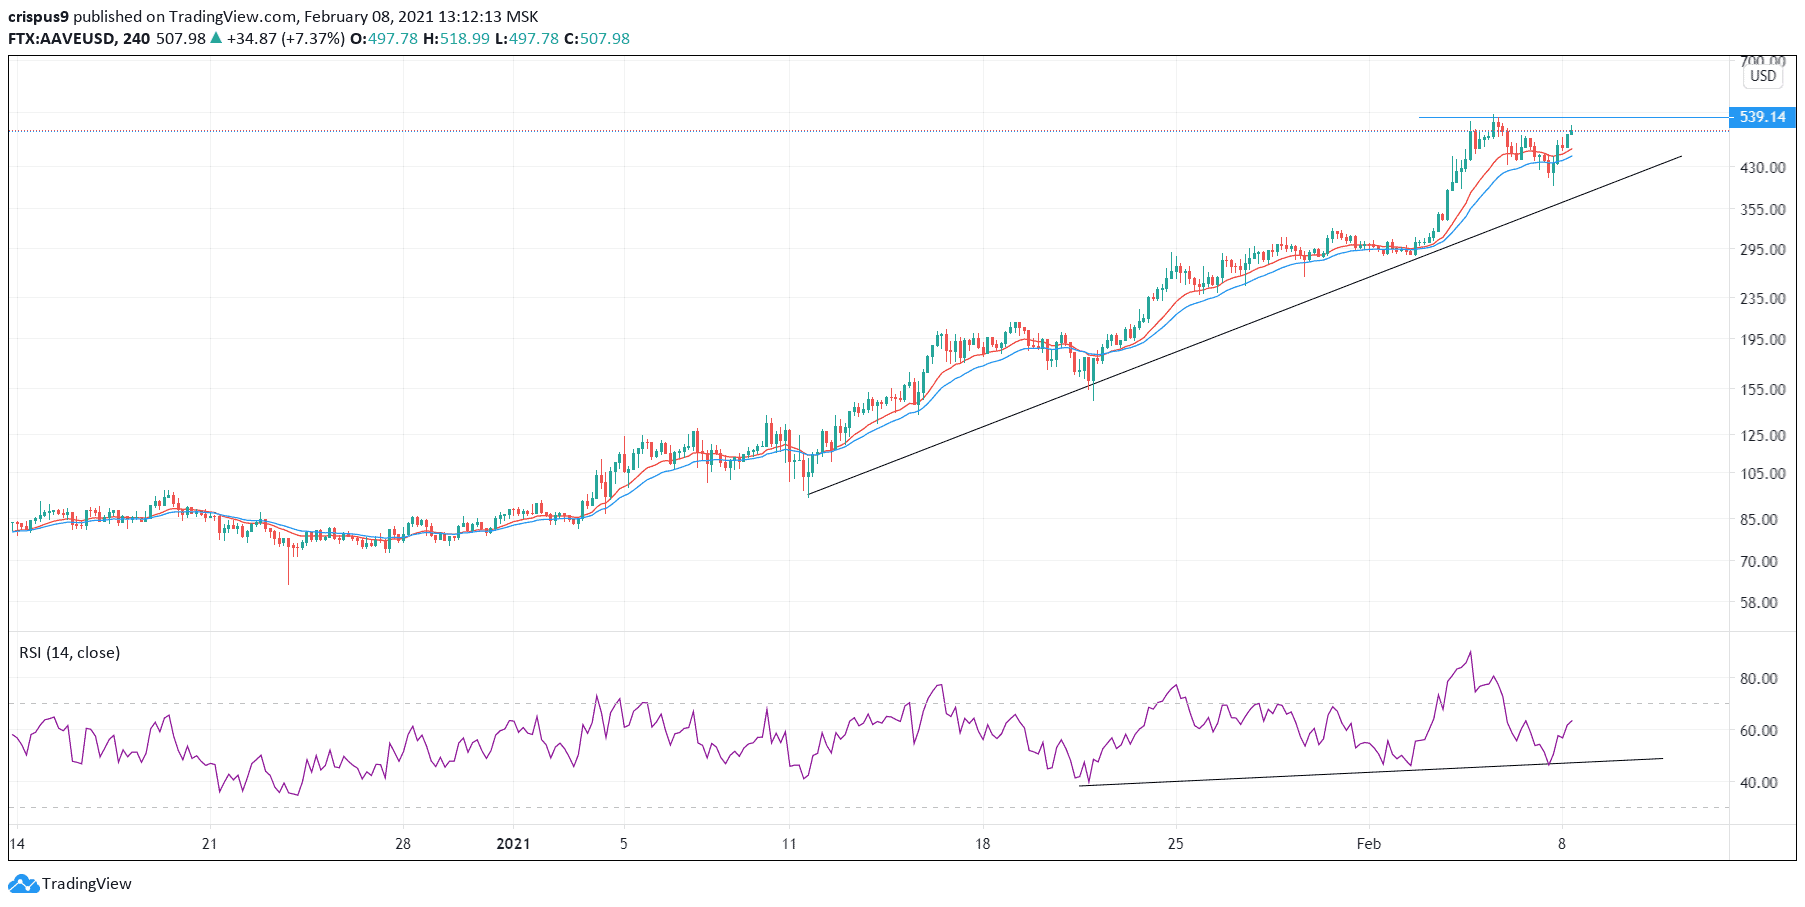Click the low price L:497.78
Image resolution: width=1805 pixels, height=907 pixels.
click(x=527, y=39)
